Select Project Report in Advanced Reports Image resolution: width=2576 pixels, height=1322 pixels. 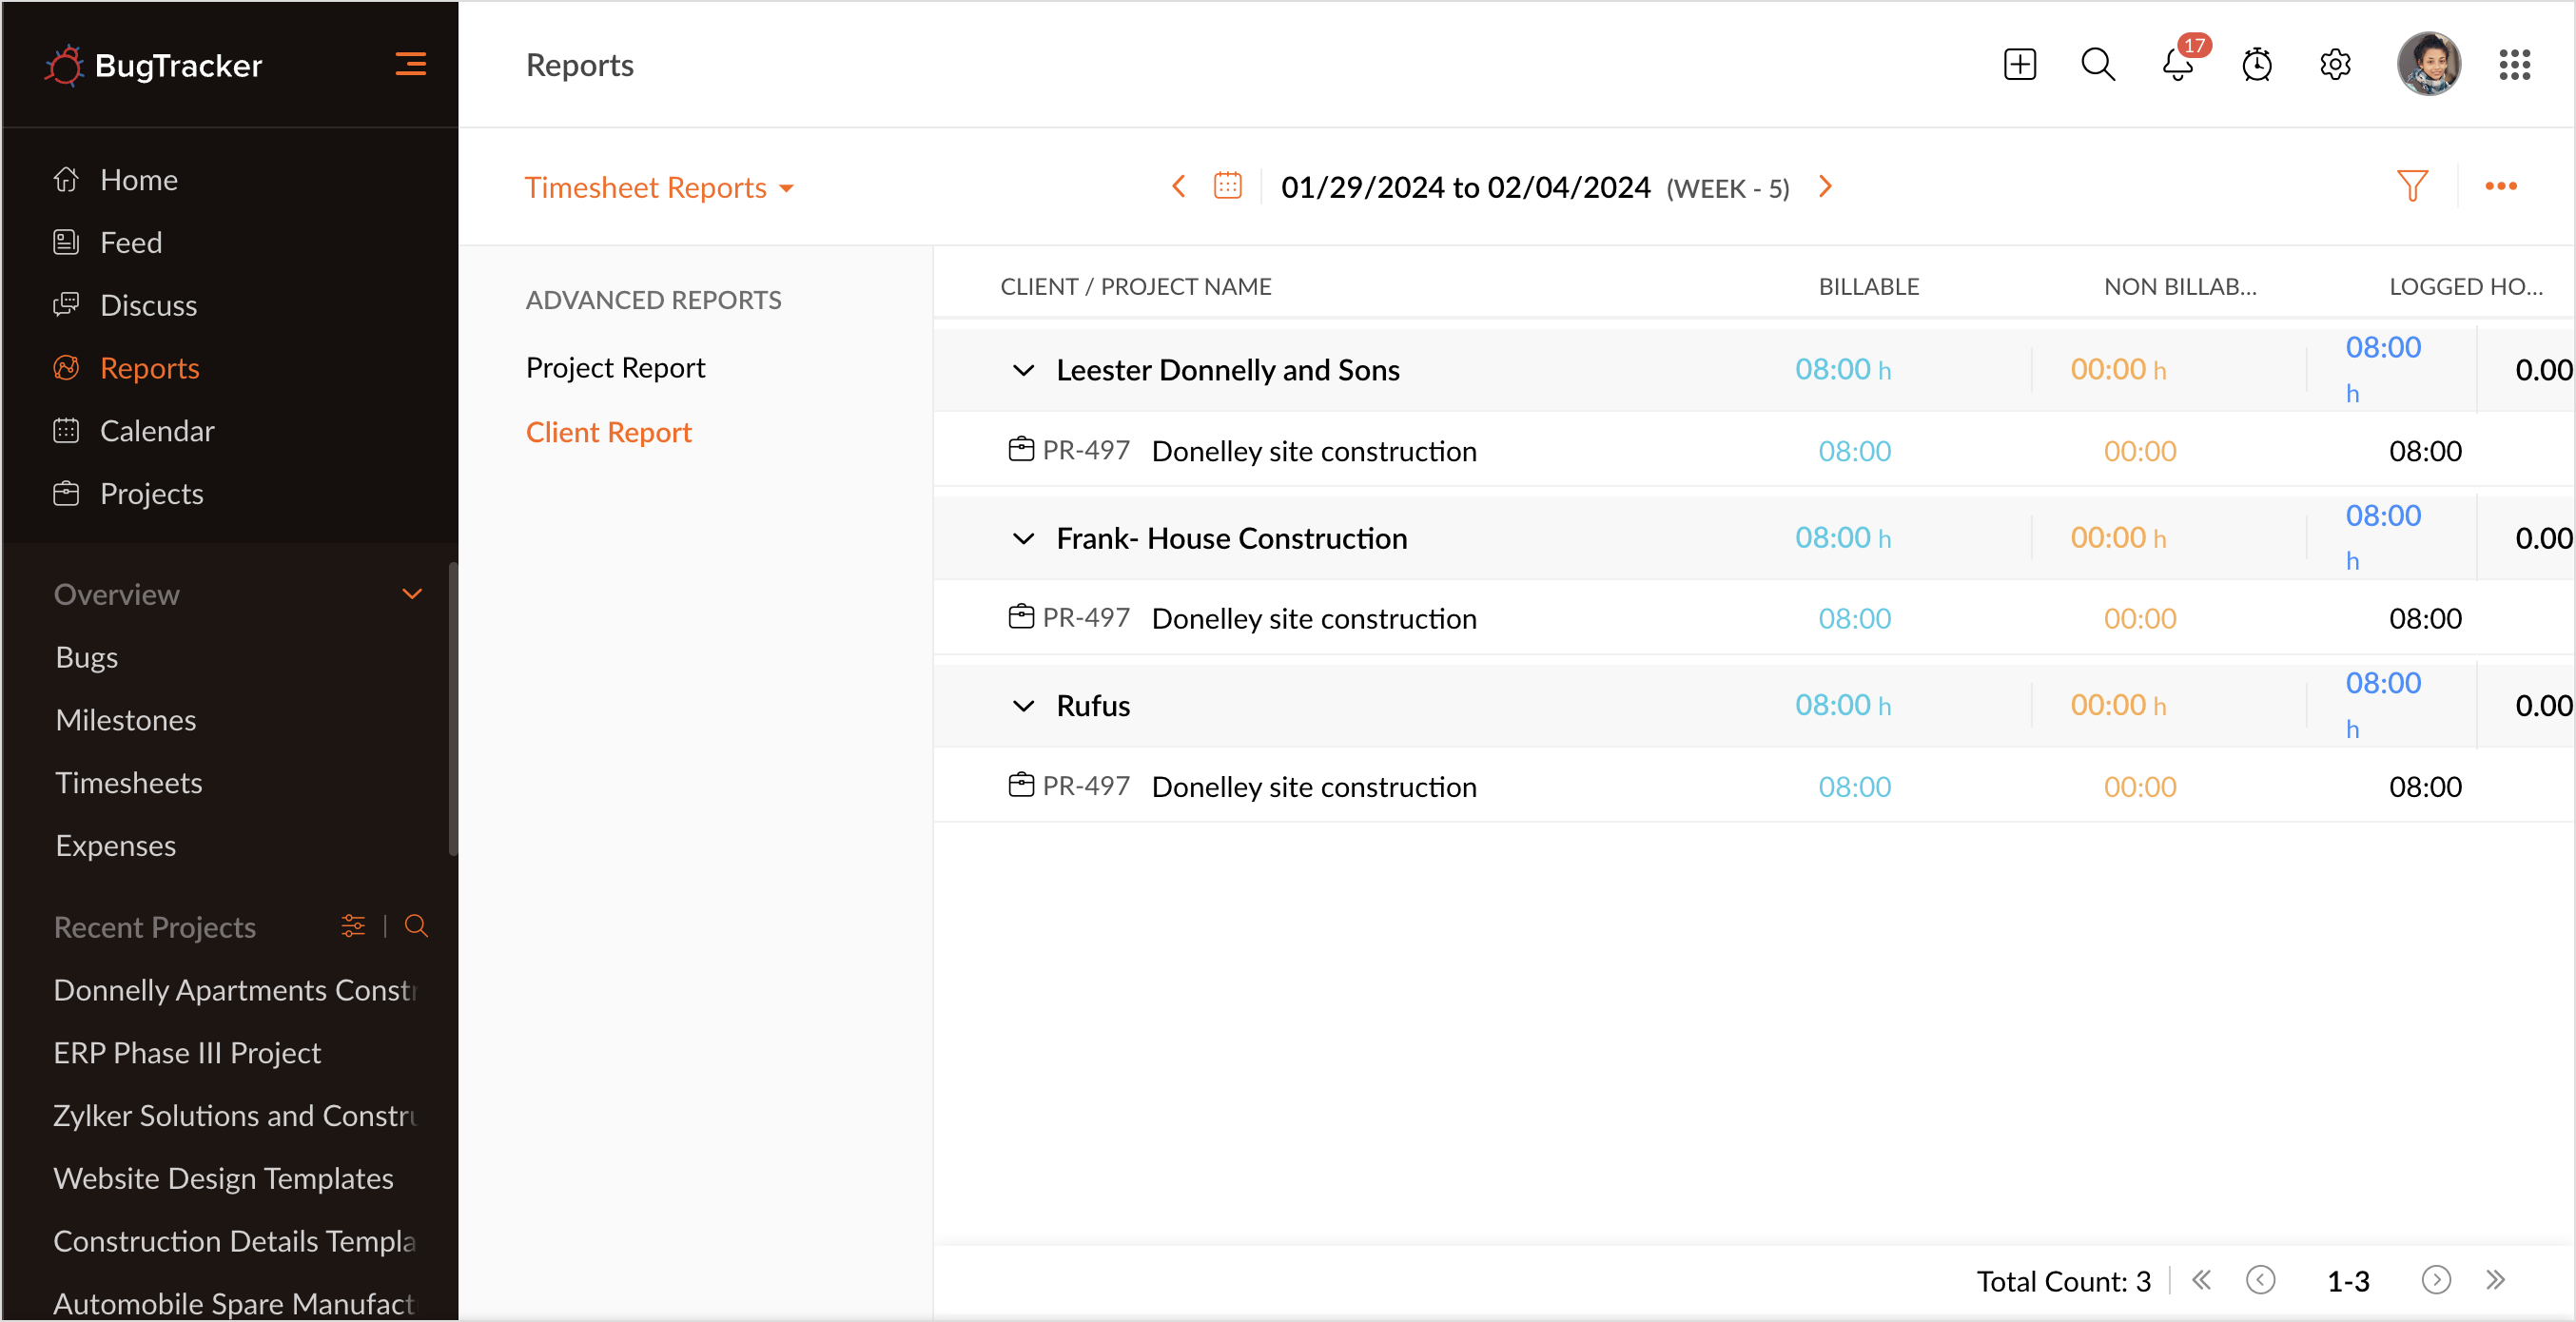click(615, 368)
